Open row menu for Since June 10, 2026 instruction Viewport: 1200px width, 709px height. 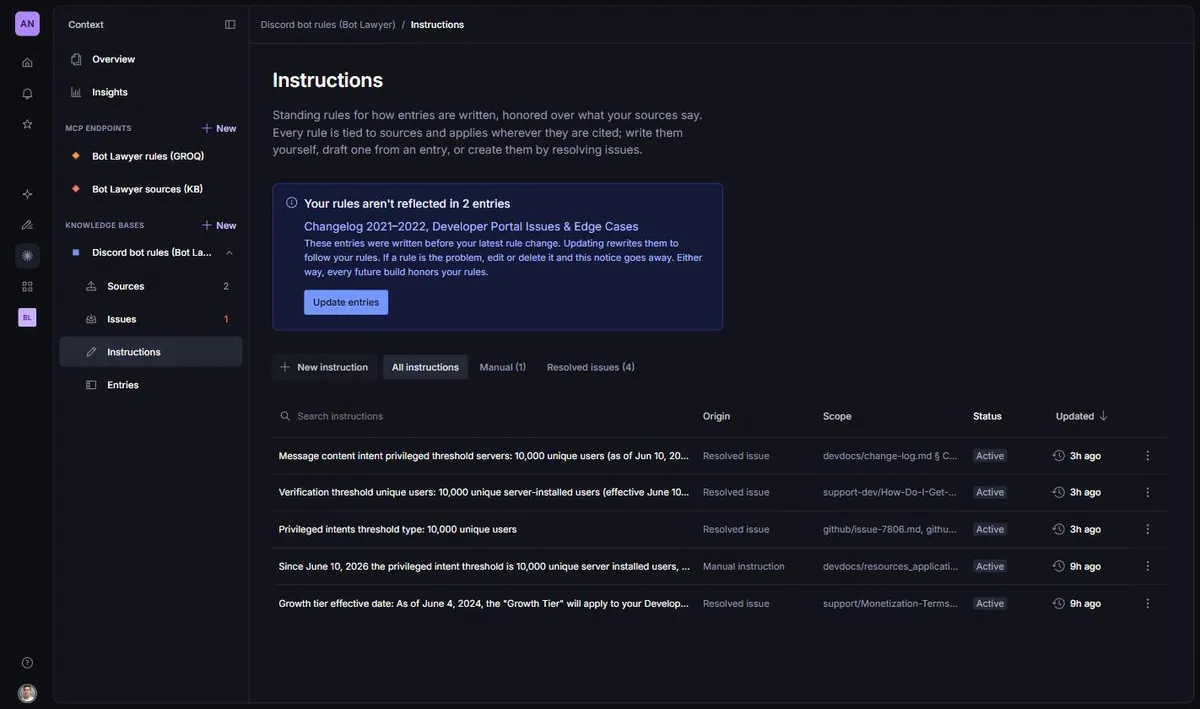click(x=1147, y=566)
